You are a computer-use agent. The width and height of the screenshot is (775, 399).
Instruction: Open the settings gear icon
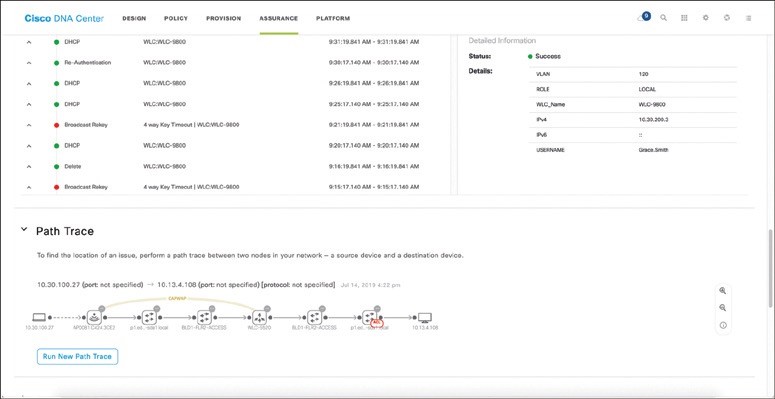tap(706, 18)
